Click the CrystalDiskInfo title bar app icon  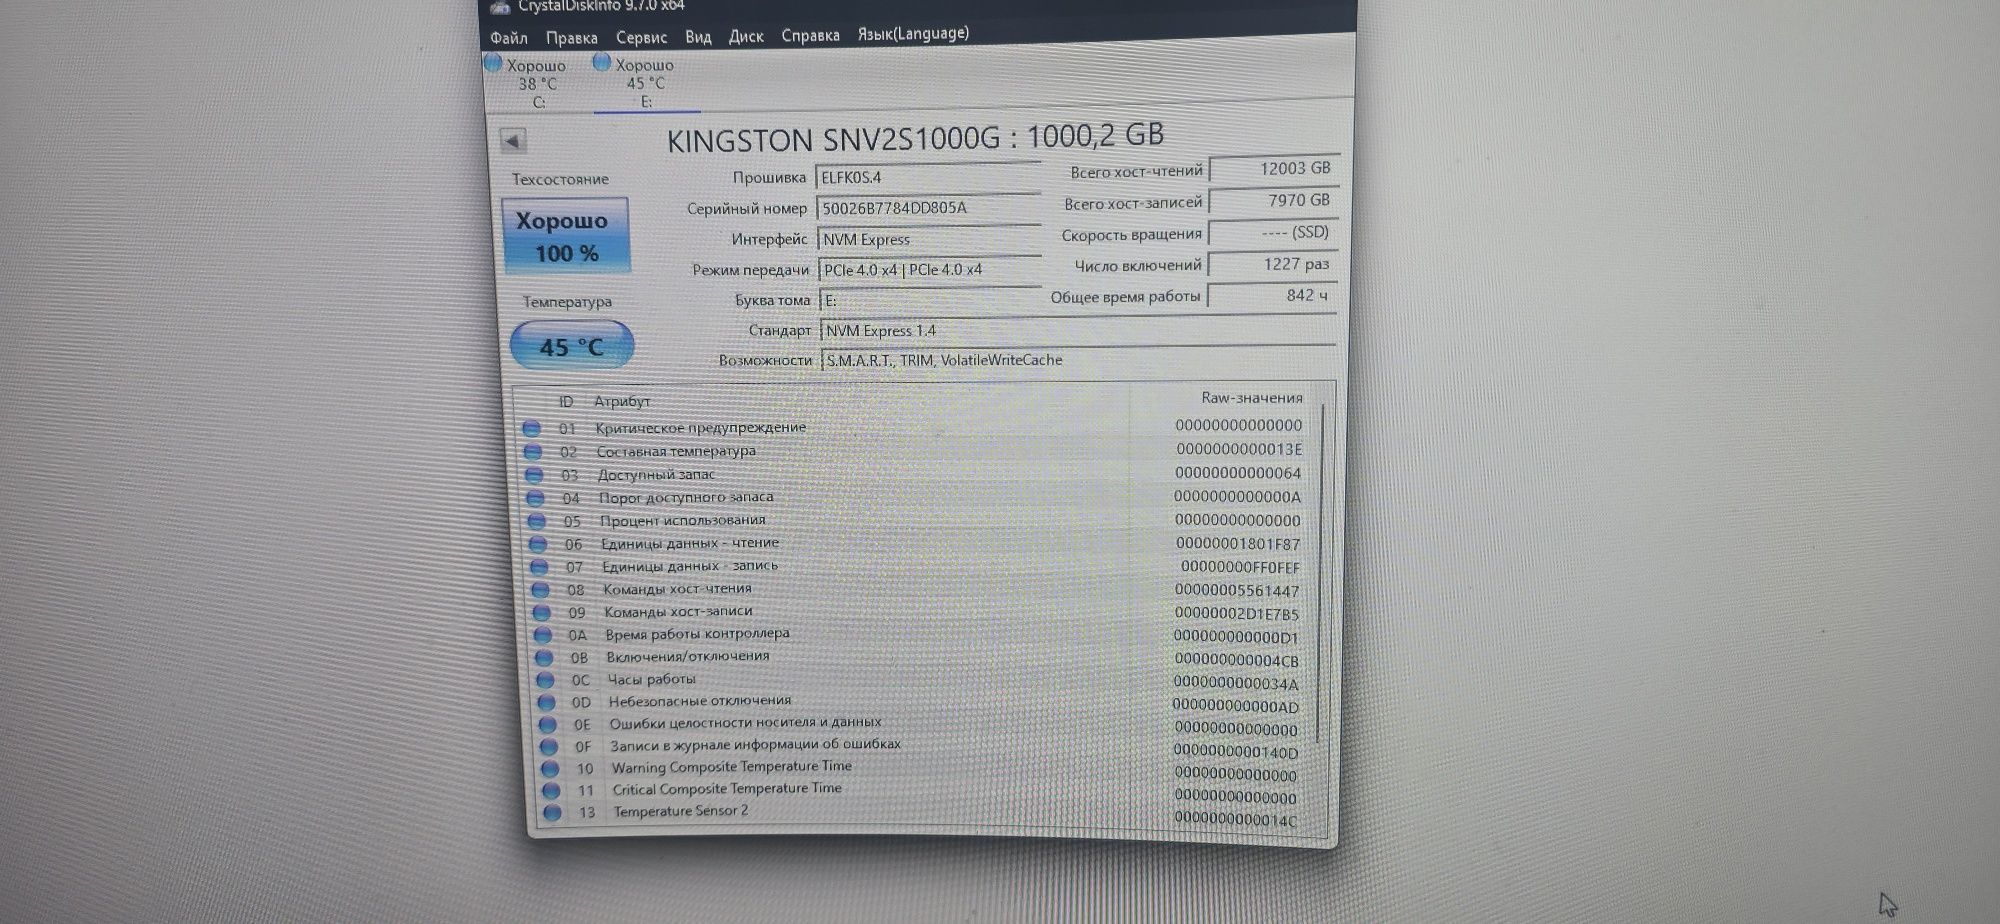(500, 7)
